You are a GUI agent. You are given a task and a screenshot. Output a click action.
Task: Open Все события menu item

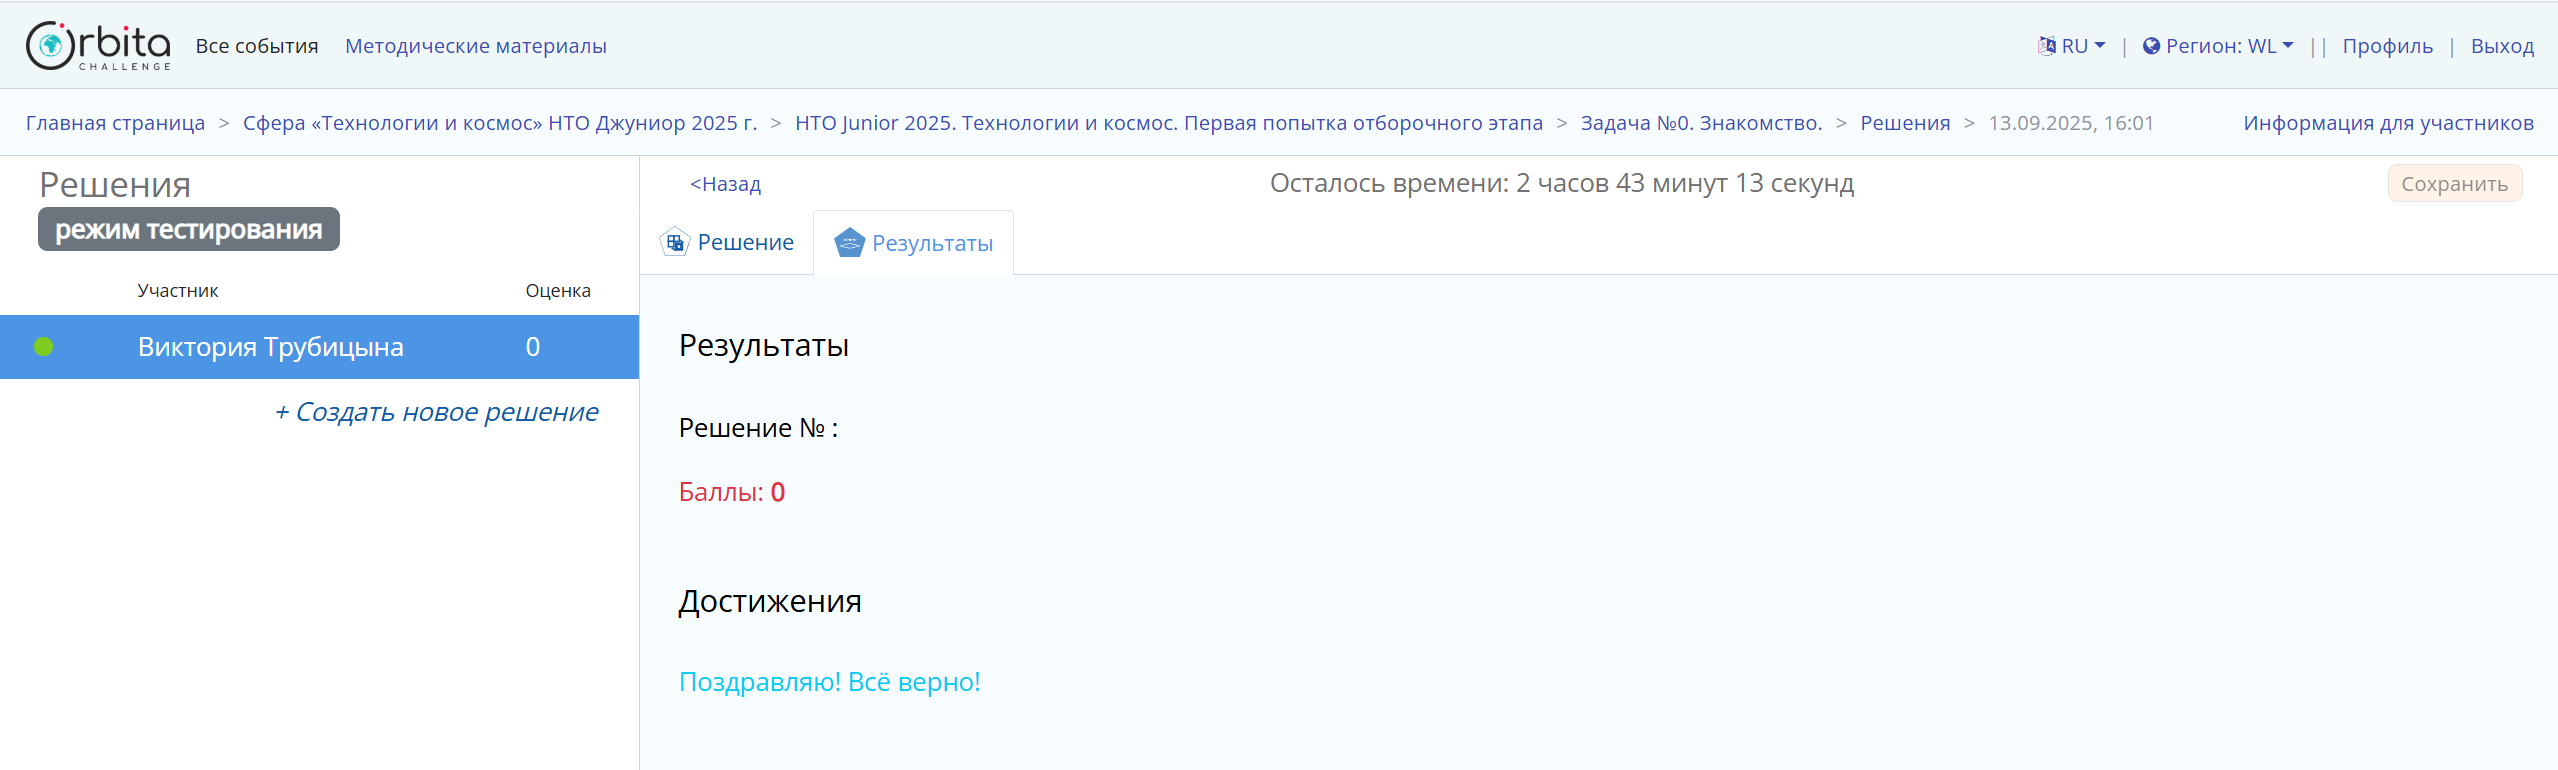coord(257,46)
